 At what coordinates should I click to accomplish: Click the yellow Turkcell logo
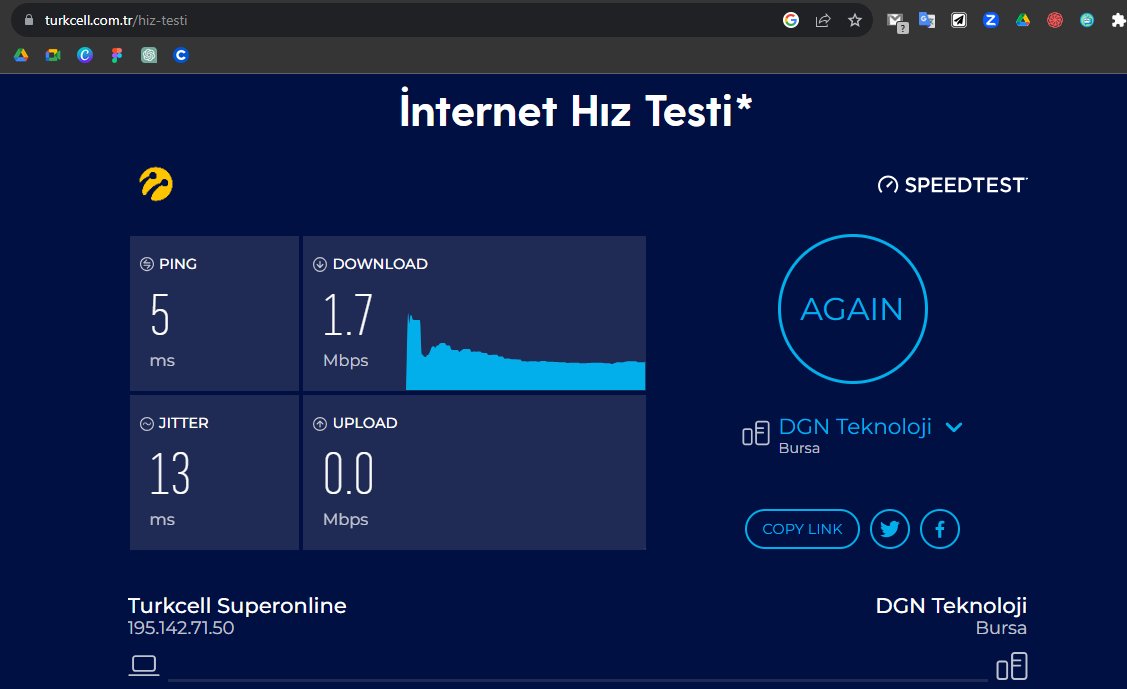[x=156, y=184]
